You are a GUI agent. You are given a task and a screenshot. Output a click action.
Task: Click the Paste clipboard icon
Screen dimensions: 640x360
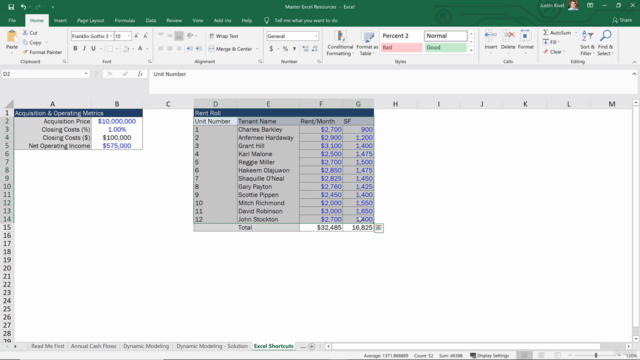[12, 36]
